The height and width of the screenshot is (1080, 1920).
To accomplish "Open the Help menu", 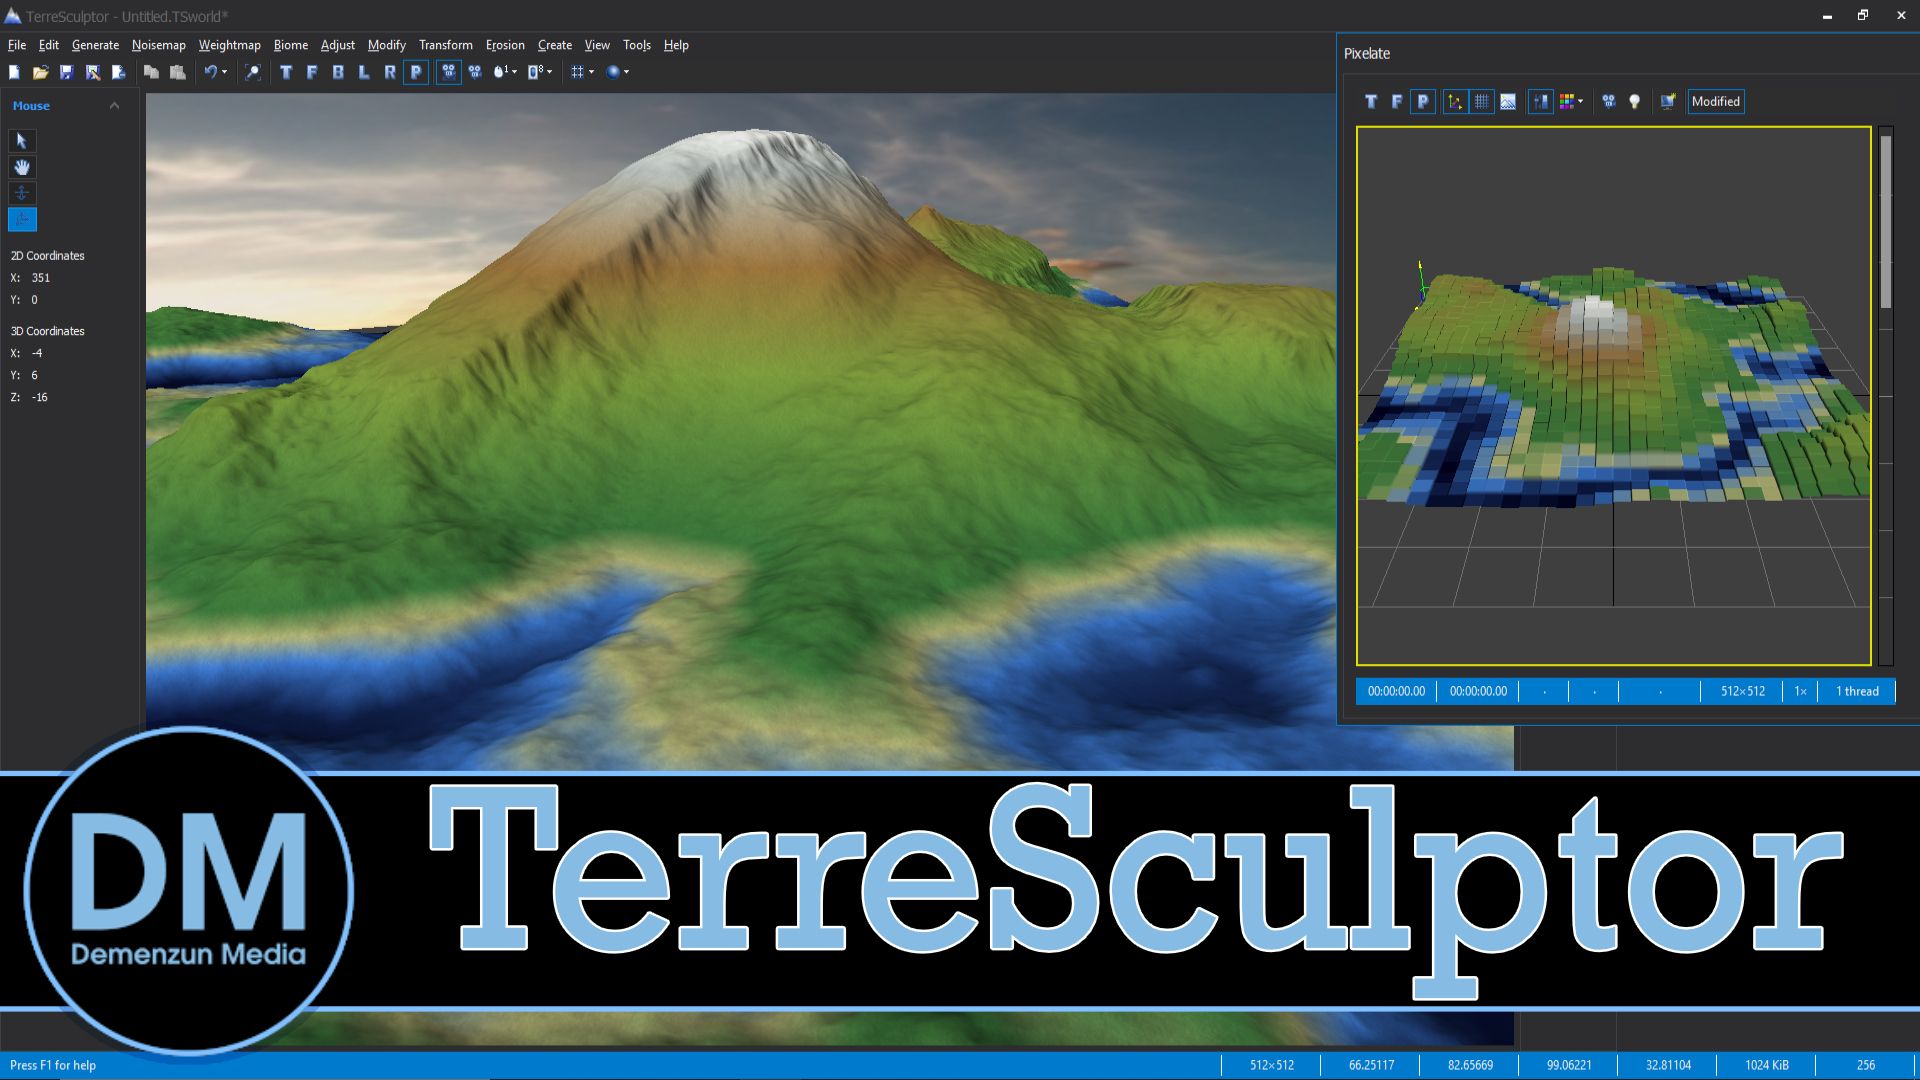I will coord(676,45).
